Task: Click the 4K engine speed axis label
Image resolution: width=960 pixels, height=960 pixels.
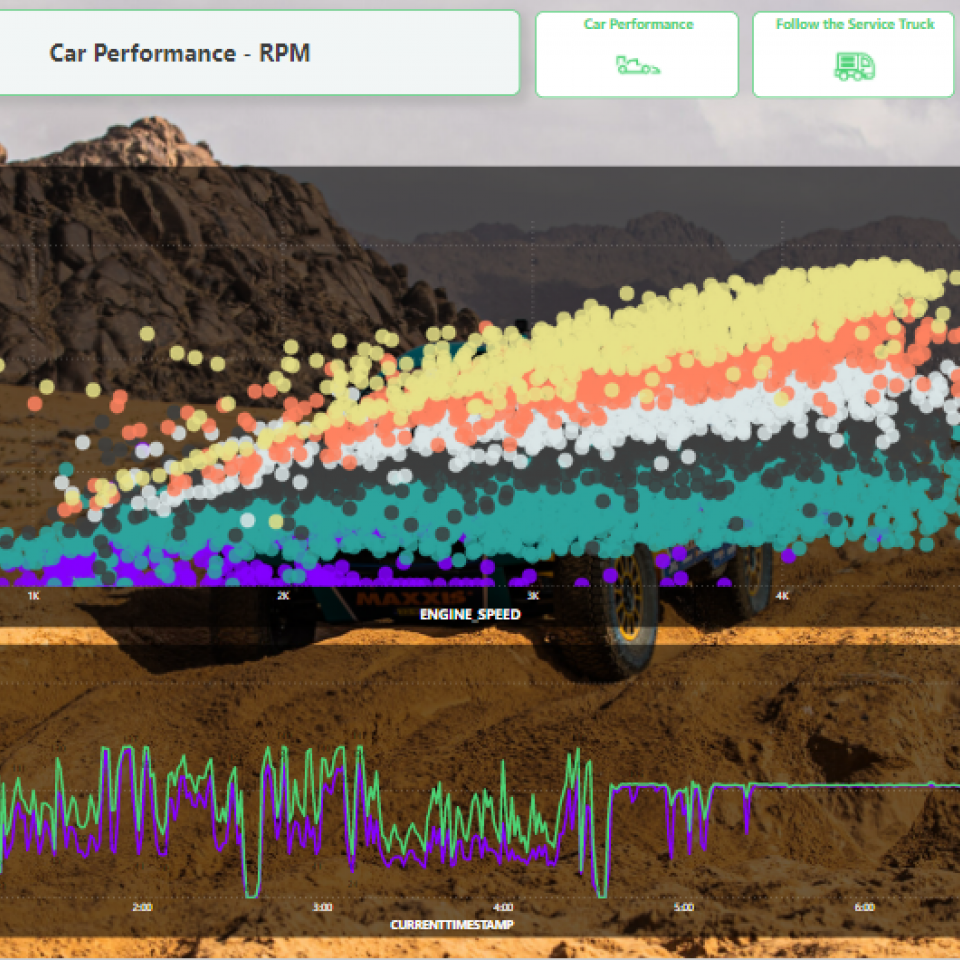Action: [x=783, y=596]
